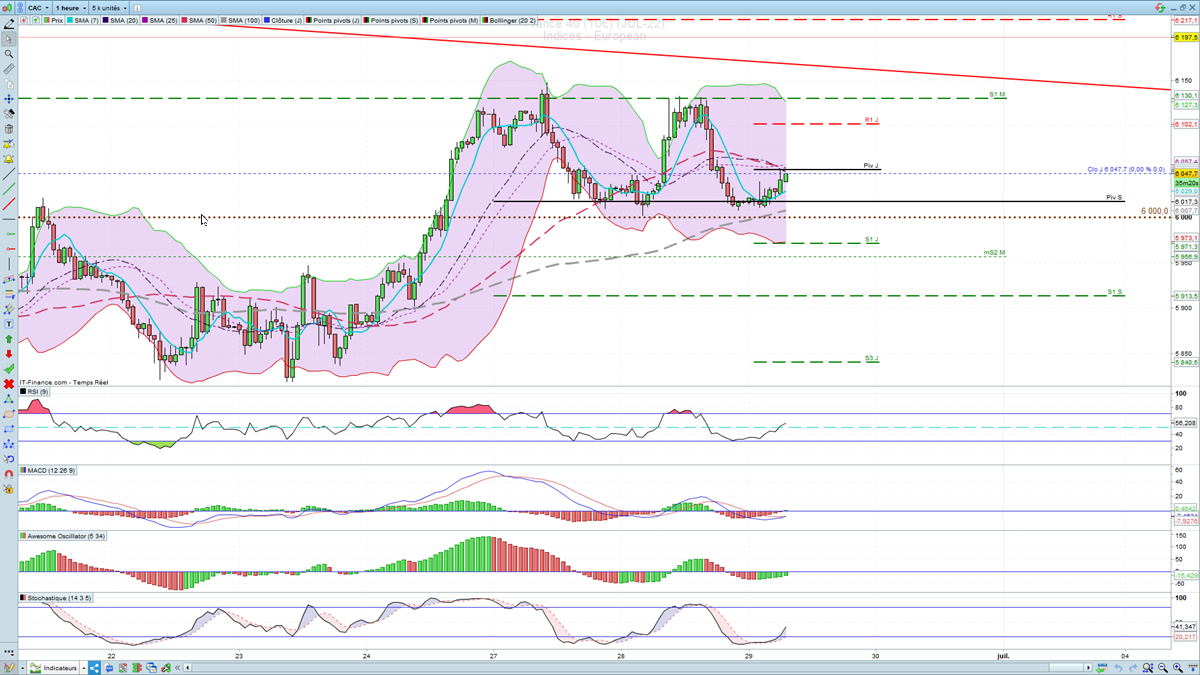The height and width of the screenshot is (675, 1200).
Task: Select the horizontal line drawing tool
Action: (9, 220)
